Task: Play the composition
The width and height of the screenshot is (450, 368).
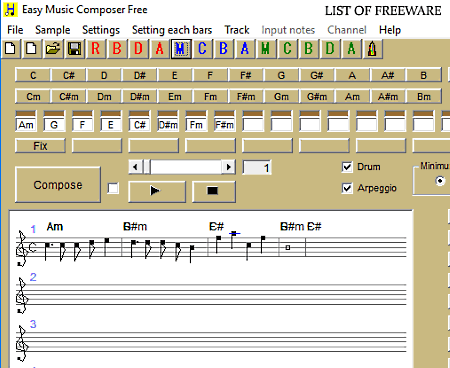Action: click(x=157, y=191)
